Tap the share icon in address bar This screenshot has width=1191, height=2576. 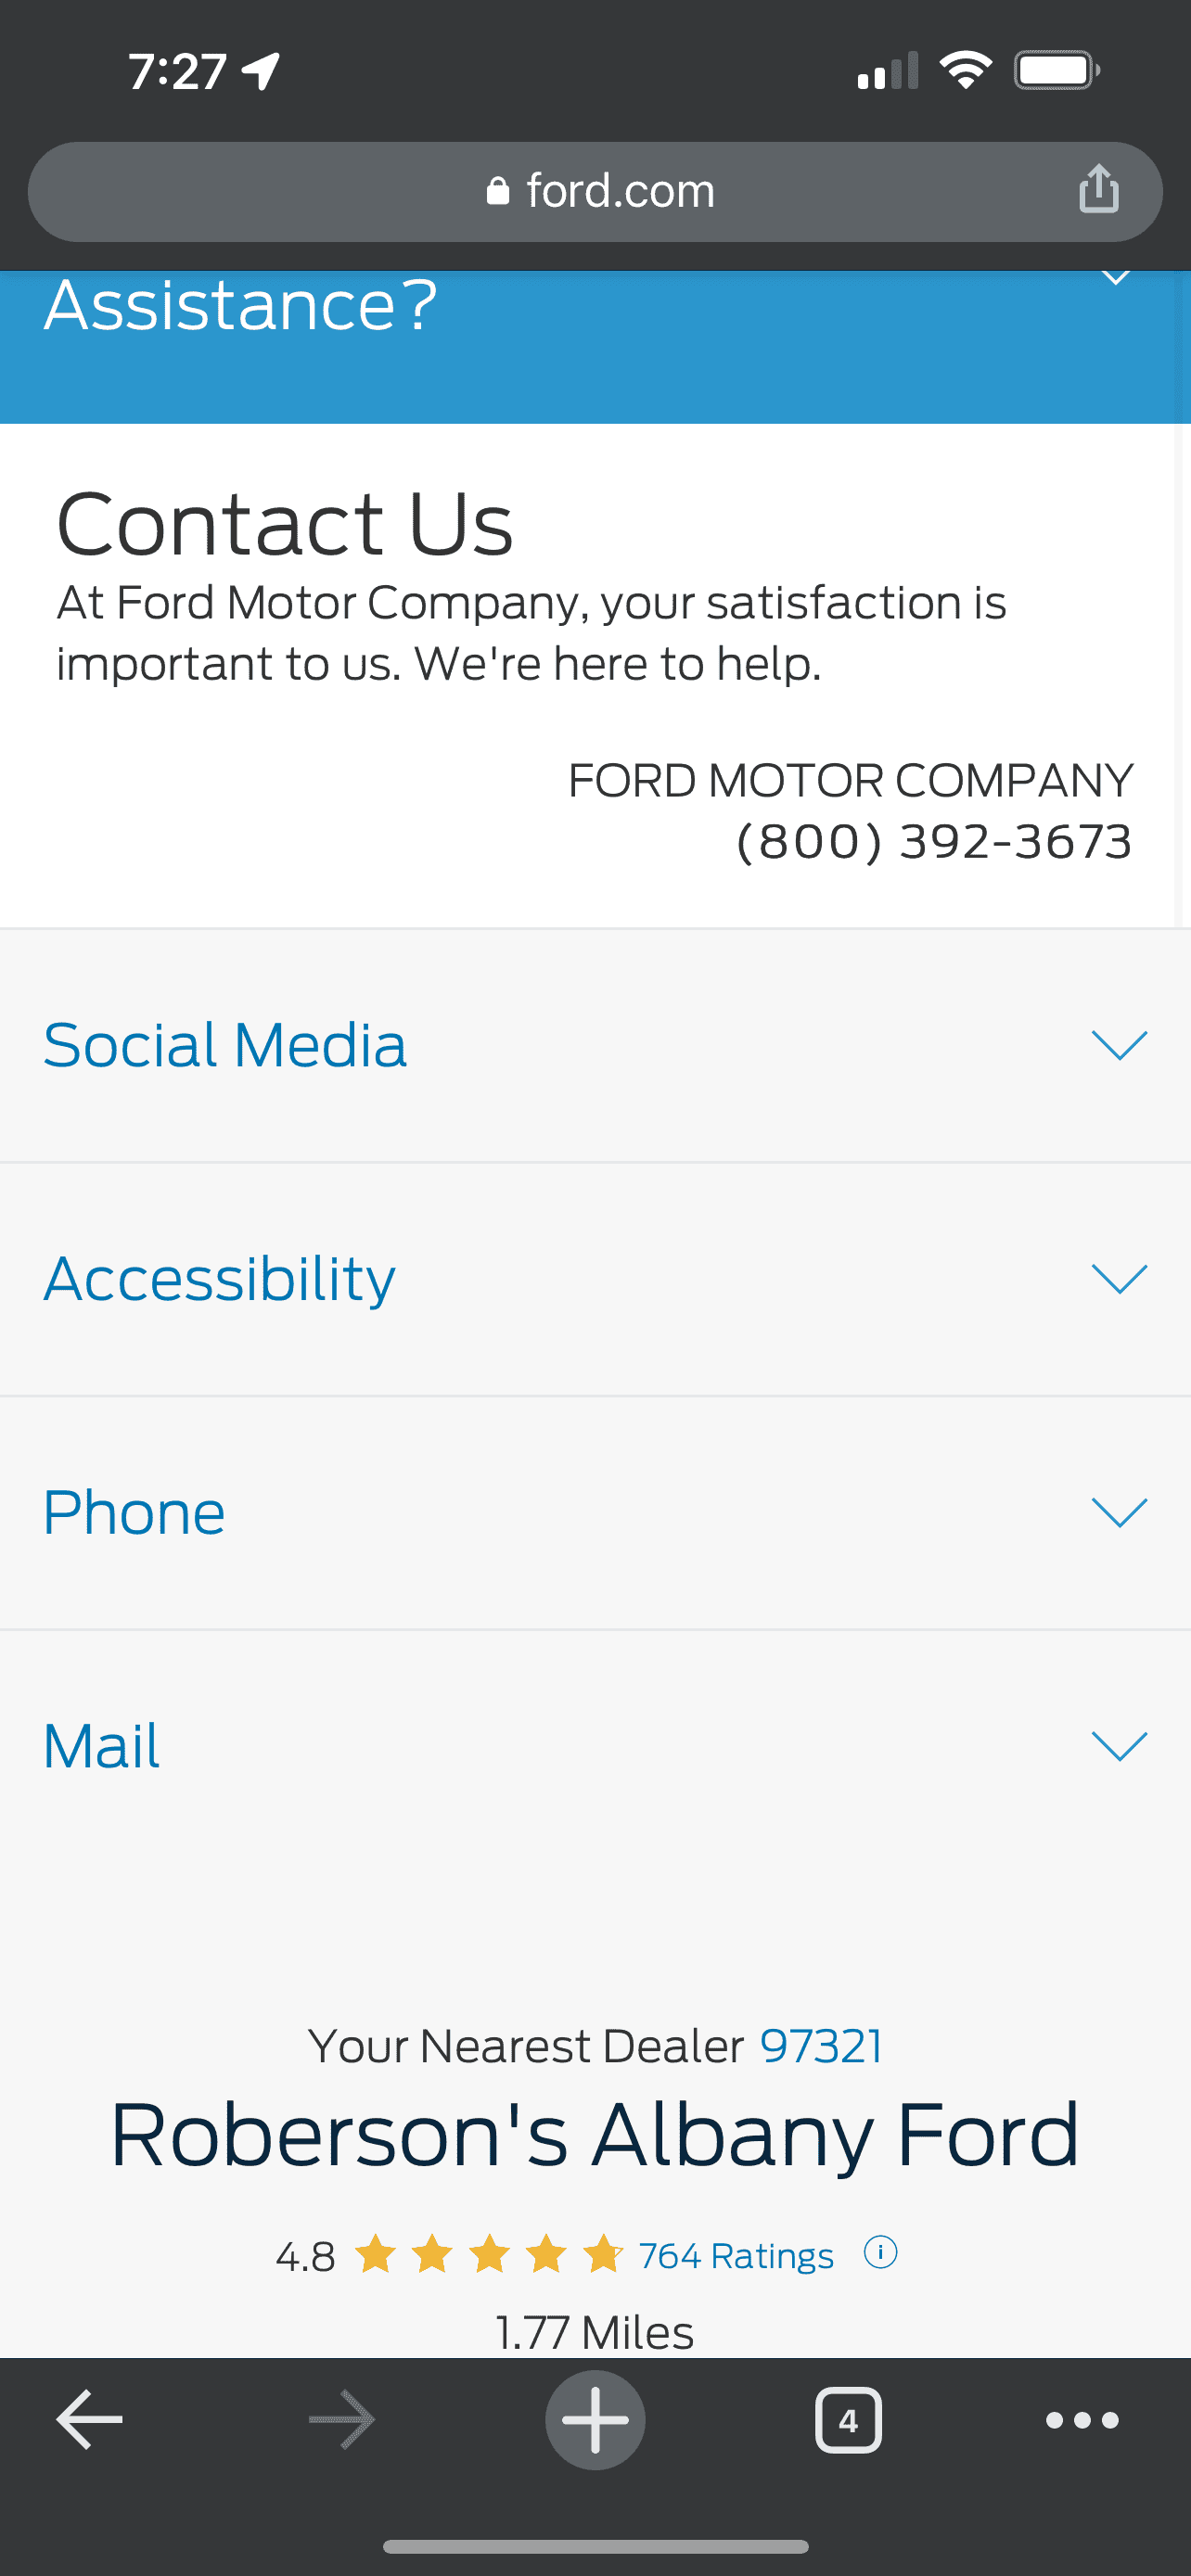pyautogui.click(x=1098, y=190)
